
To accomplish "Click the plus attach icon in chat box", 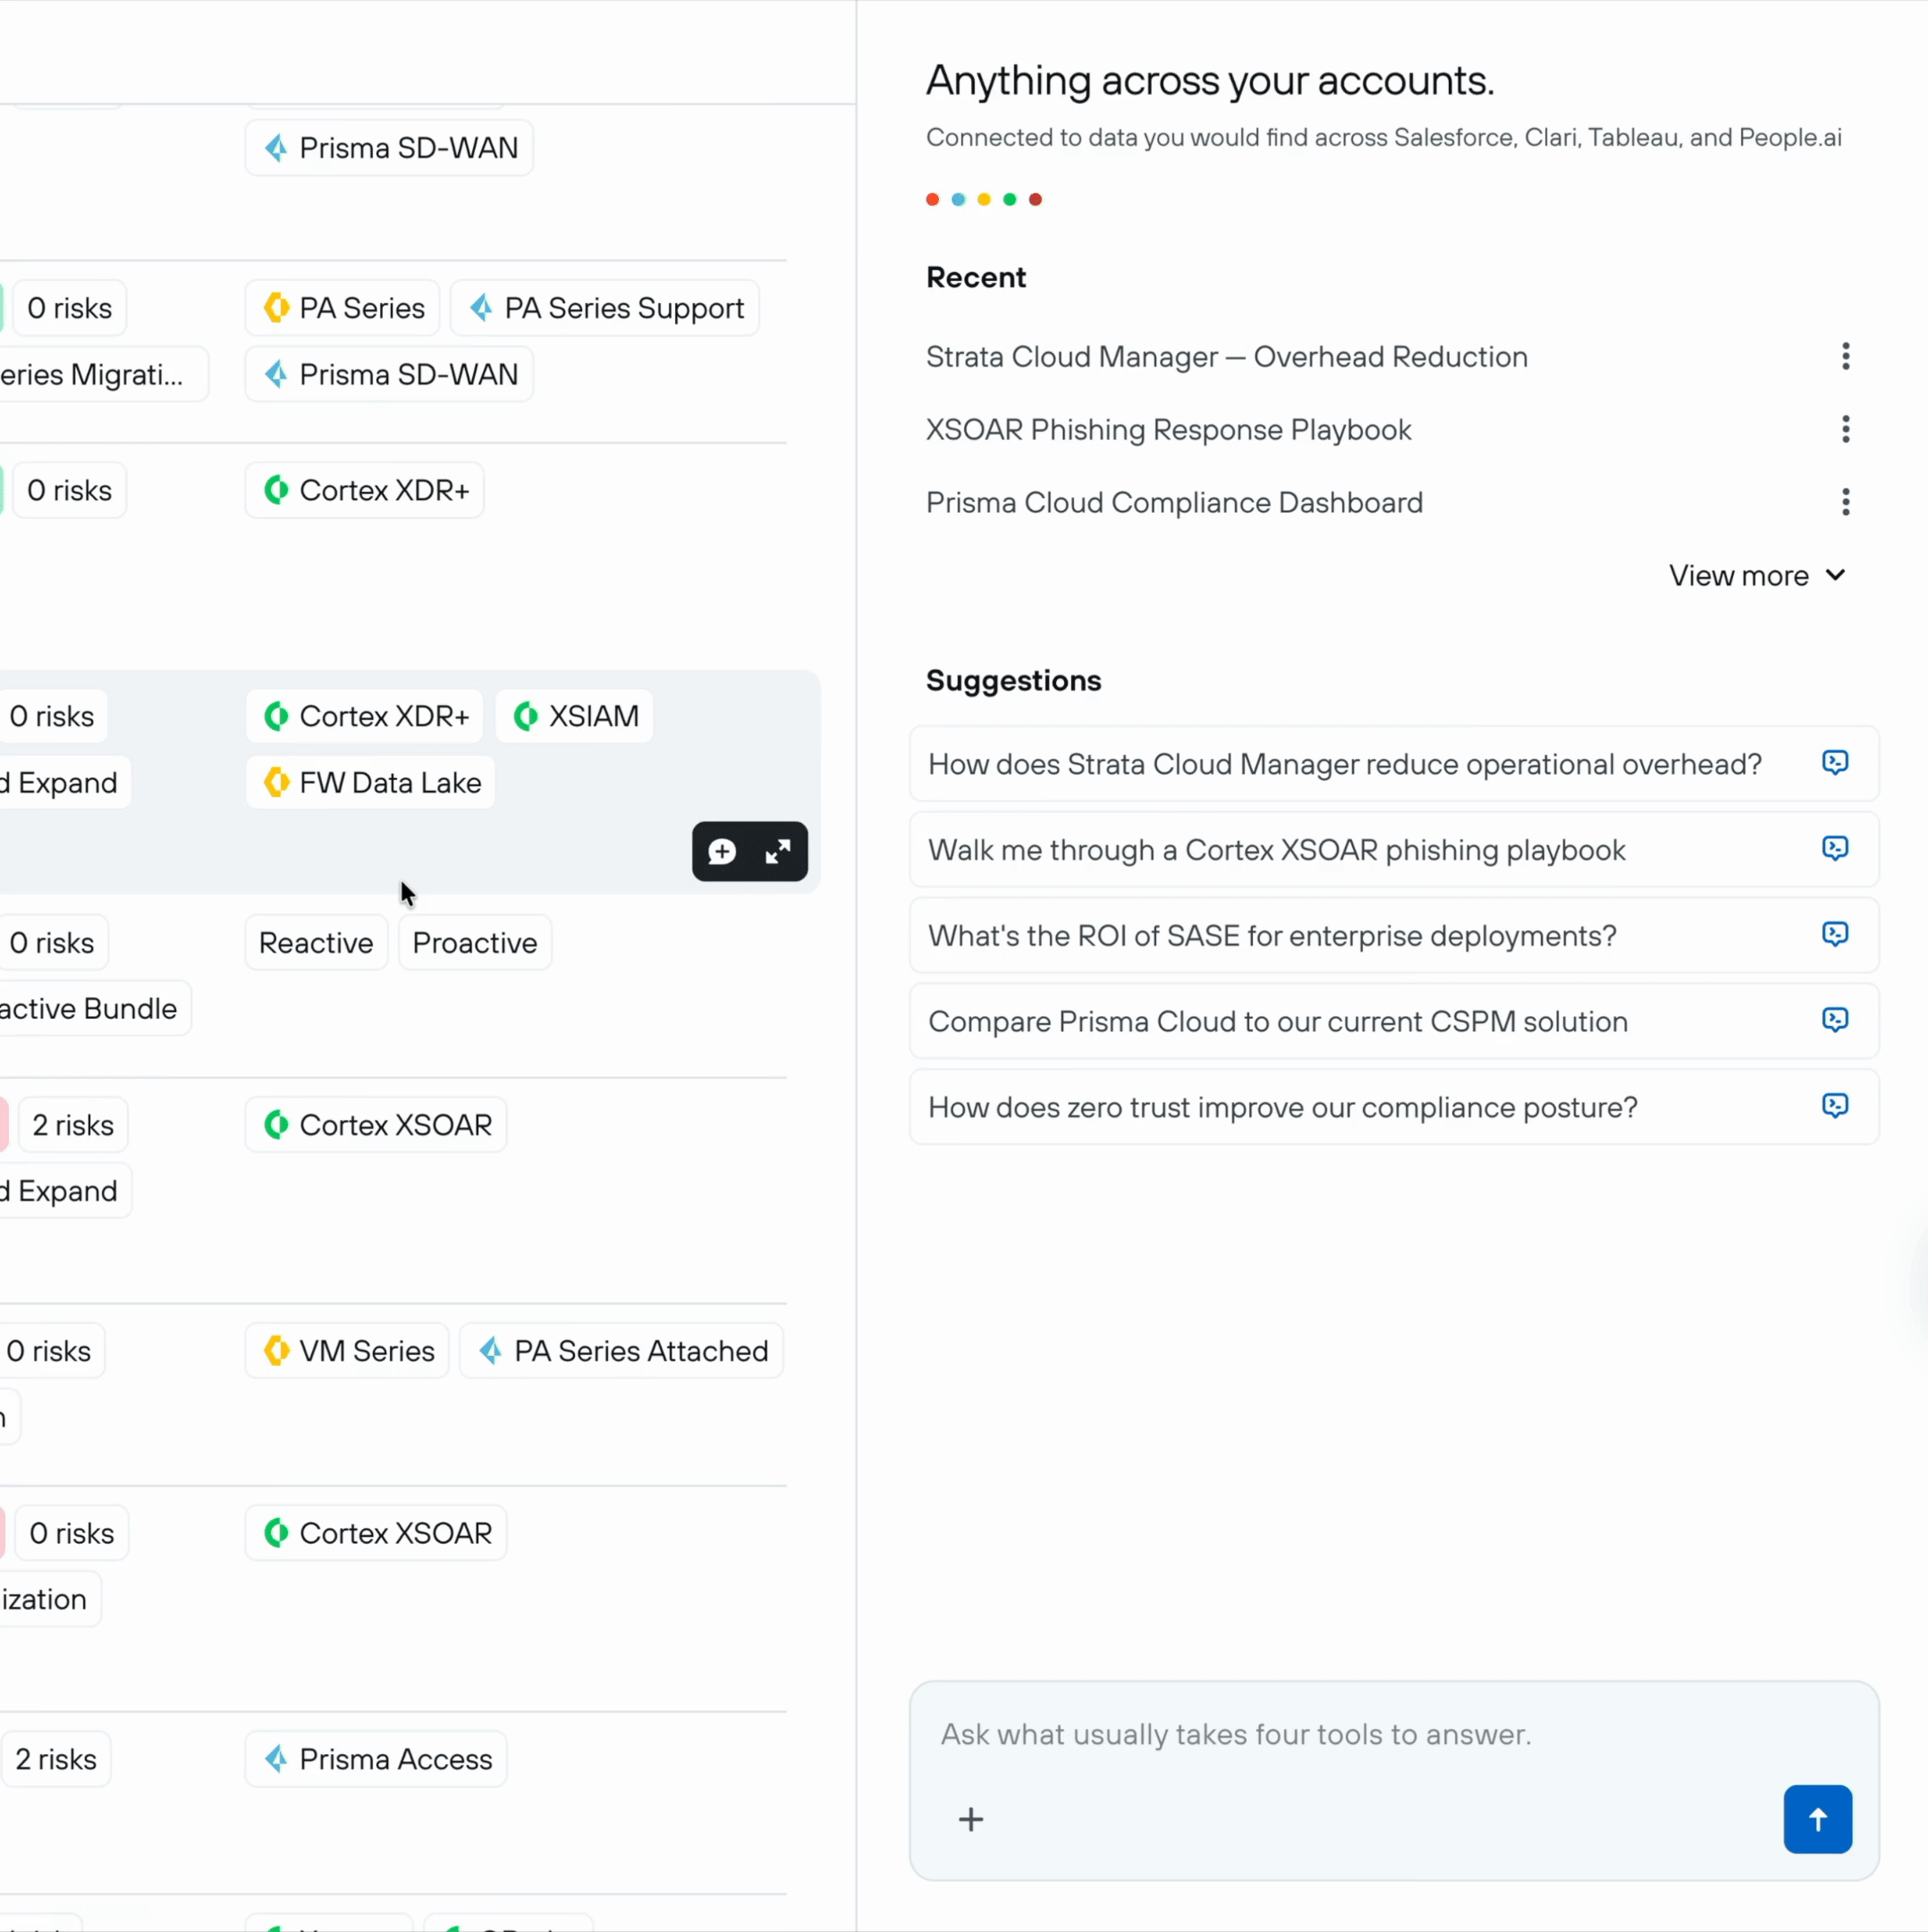I will click(x=971, y=1819).
